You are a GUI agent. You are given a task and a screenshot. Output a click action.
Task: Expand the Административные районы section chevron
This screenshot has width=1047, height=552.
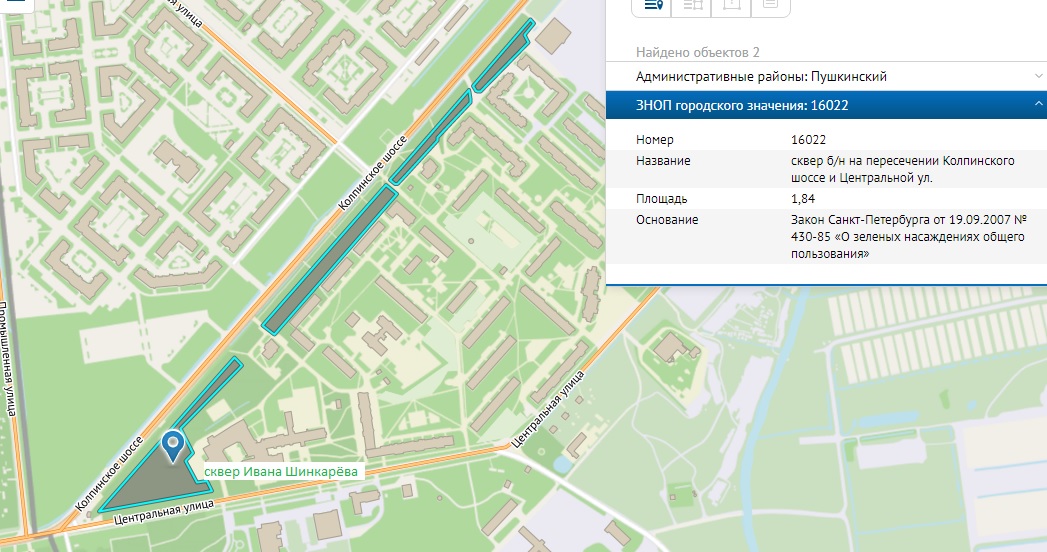(1039, 76)
